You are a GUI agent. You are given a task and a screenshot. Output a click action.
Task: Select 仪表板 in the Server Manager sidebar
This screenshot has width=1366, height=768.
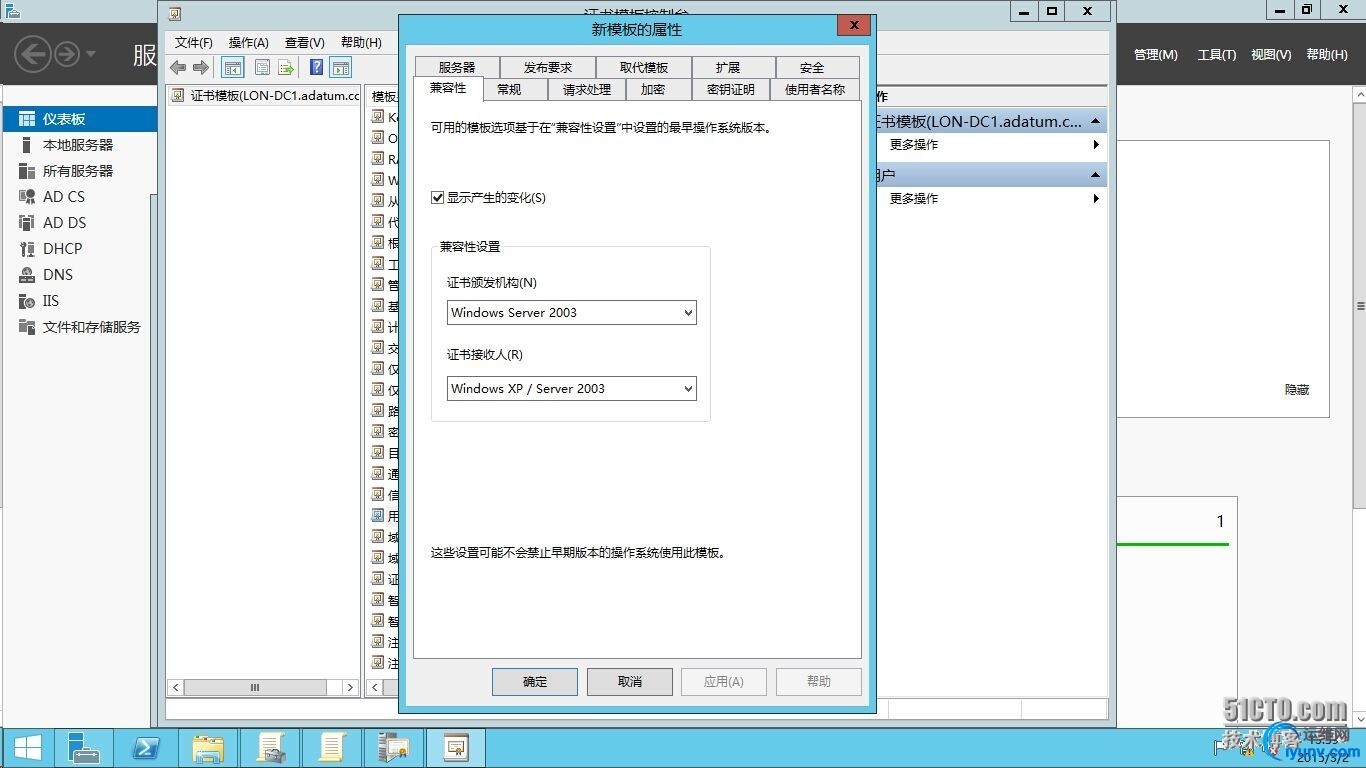(x=78, y=119)
